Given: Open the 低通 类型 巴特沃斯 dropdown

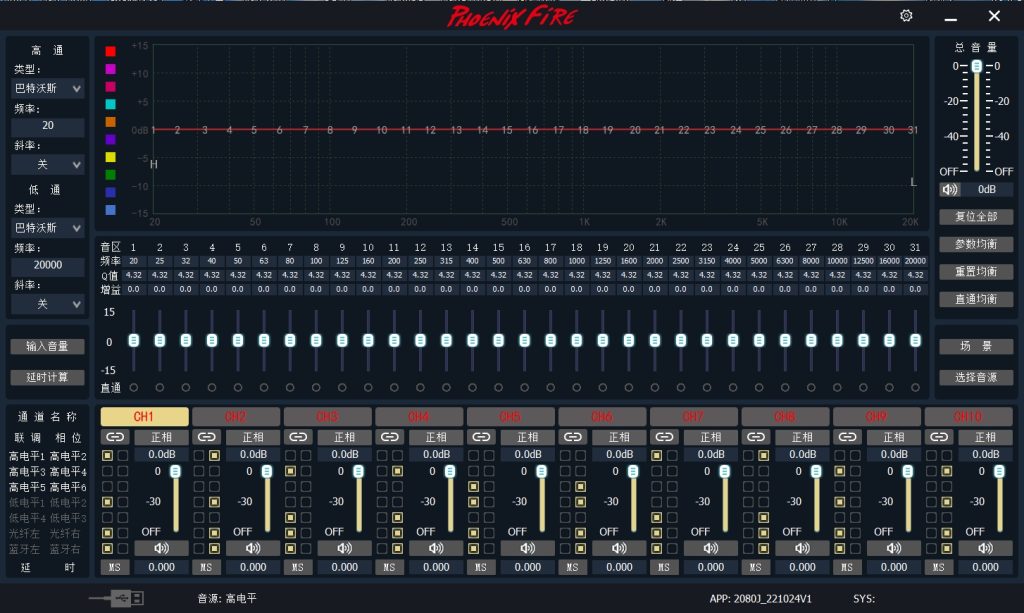Looking at the screenshot, I should [48, 228].
